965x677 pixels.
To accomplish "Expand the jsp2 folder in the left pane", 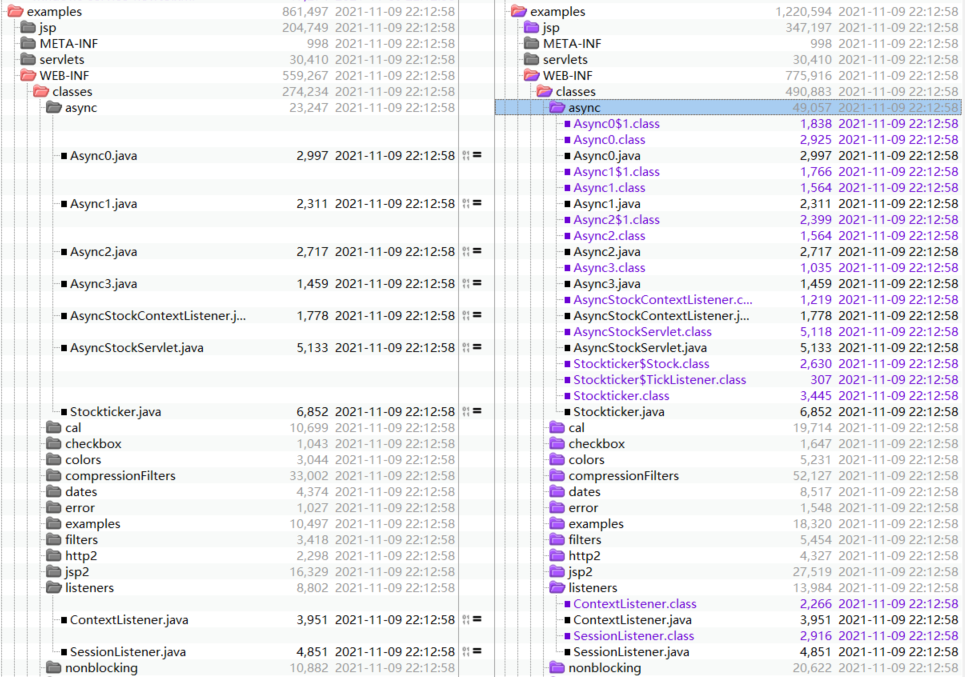I will (x=54, y=572).
